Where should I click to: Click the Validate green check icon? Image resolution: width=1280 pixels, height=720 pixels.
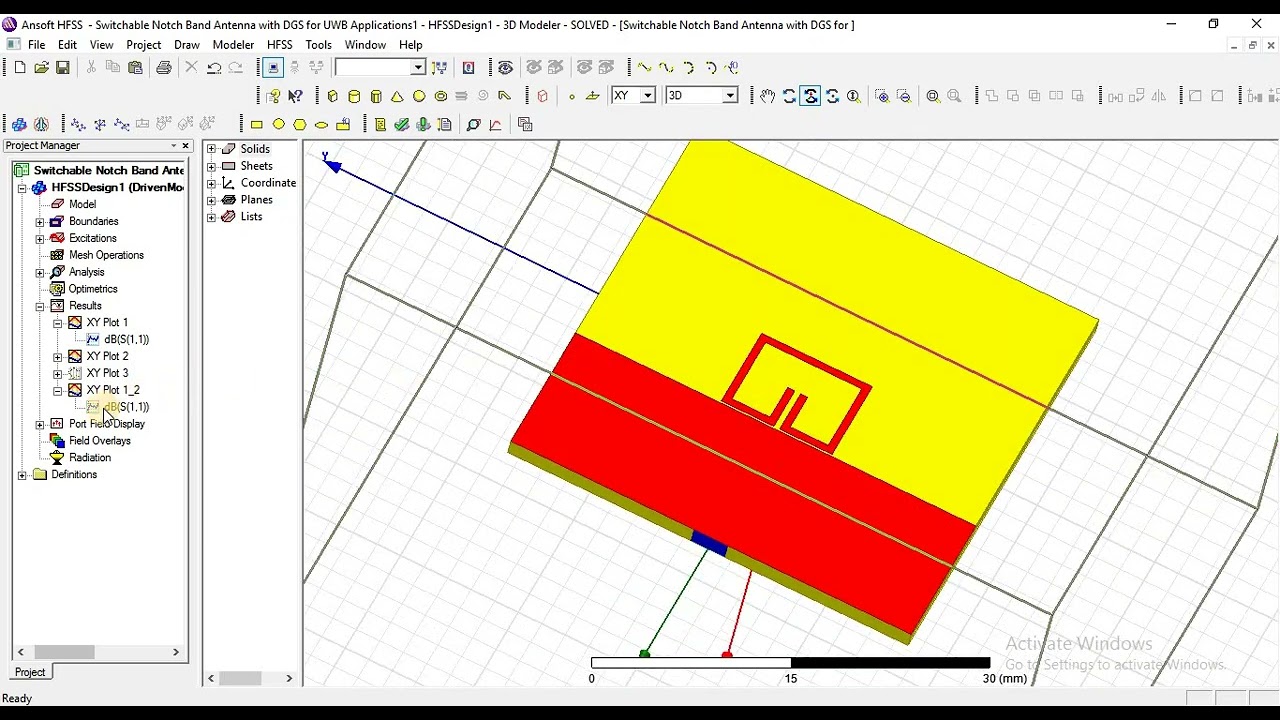(x=402, y=124)
